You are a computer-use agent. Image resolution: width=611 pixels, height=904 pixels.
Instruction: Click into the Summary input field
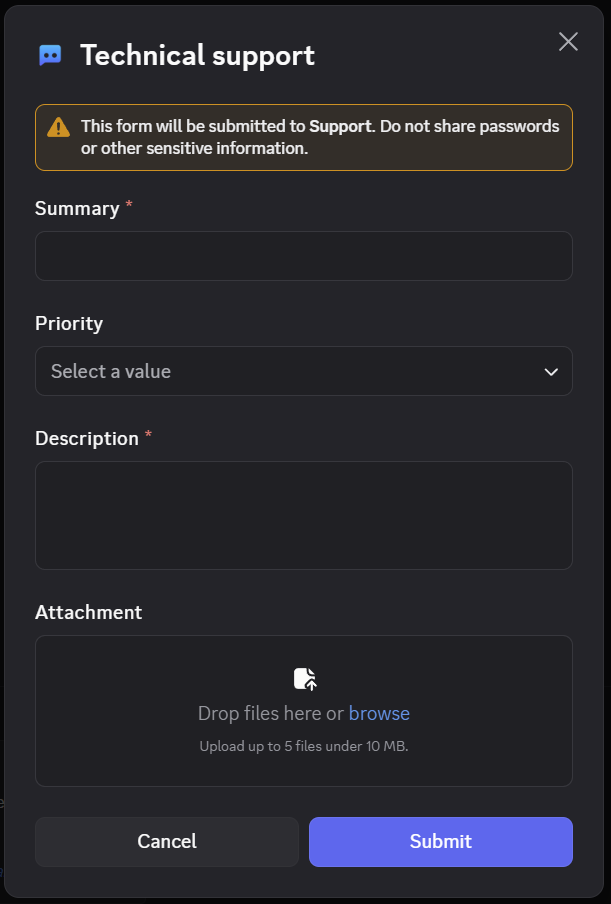[x=304, y=256]
